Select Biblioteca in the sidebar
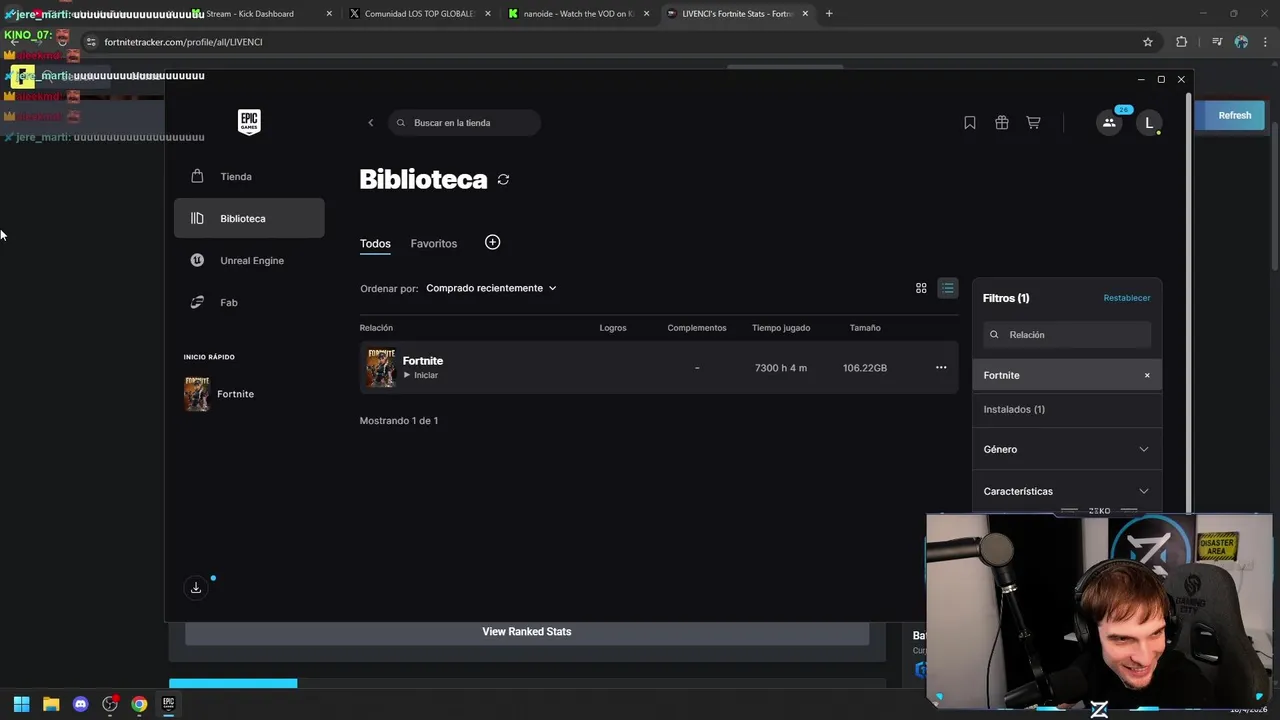 pos(249,218)
